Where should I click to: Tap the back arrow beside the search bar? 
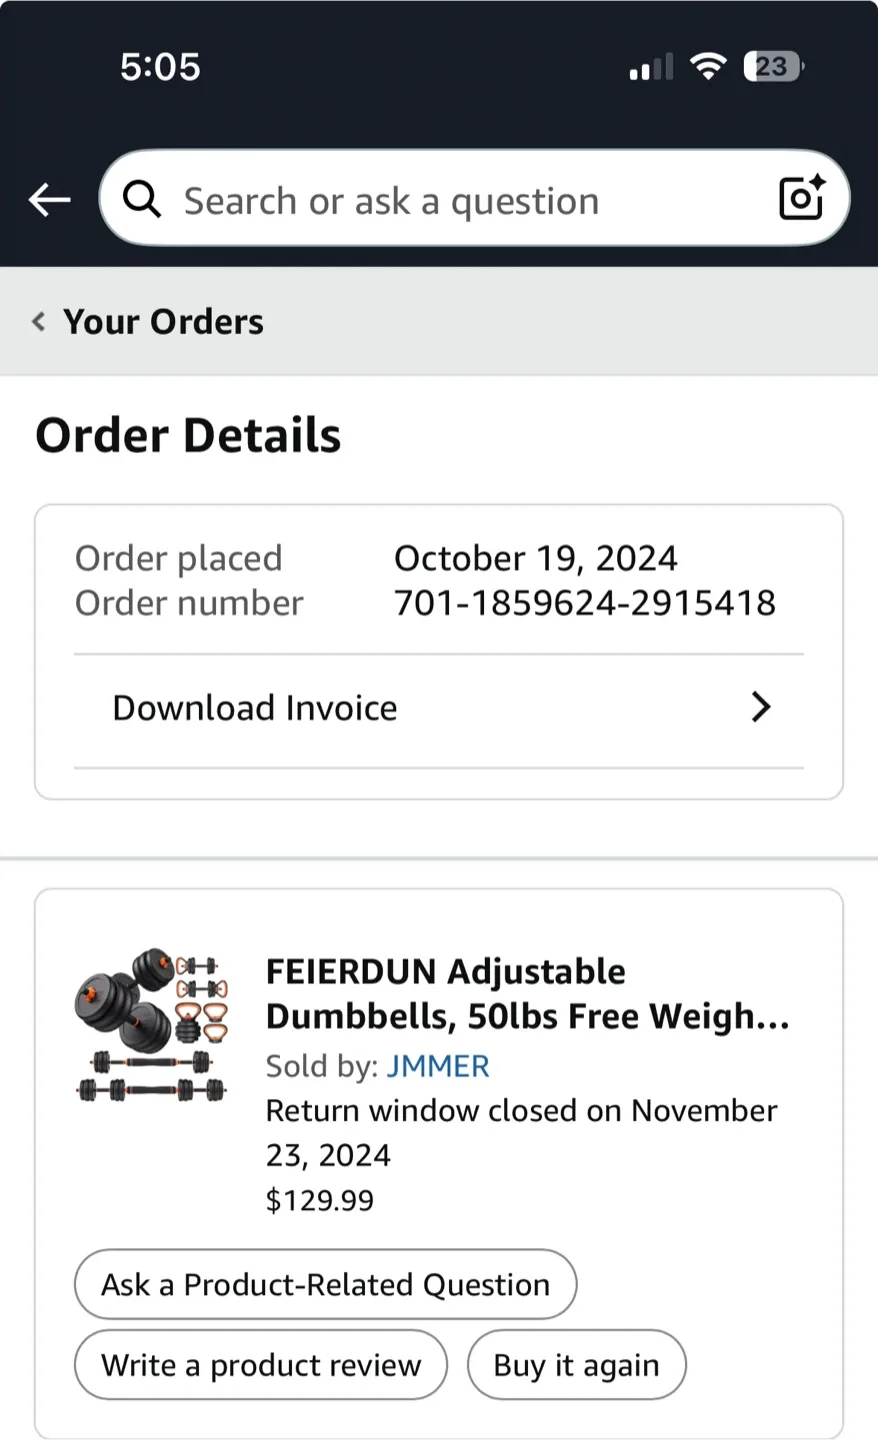[48, 199]
